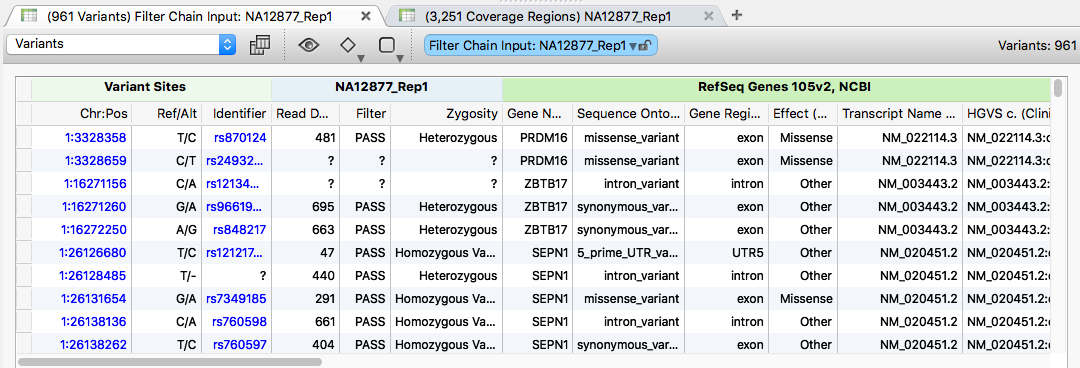Select the Variants: 961 count label
This screenshot has width=1080, height=368.
coord(1037,45)
